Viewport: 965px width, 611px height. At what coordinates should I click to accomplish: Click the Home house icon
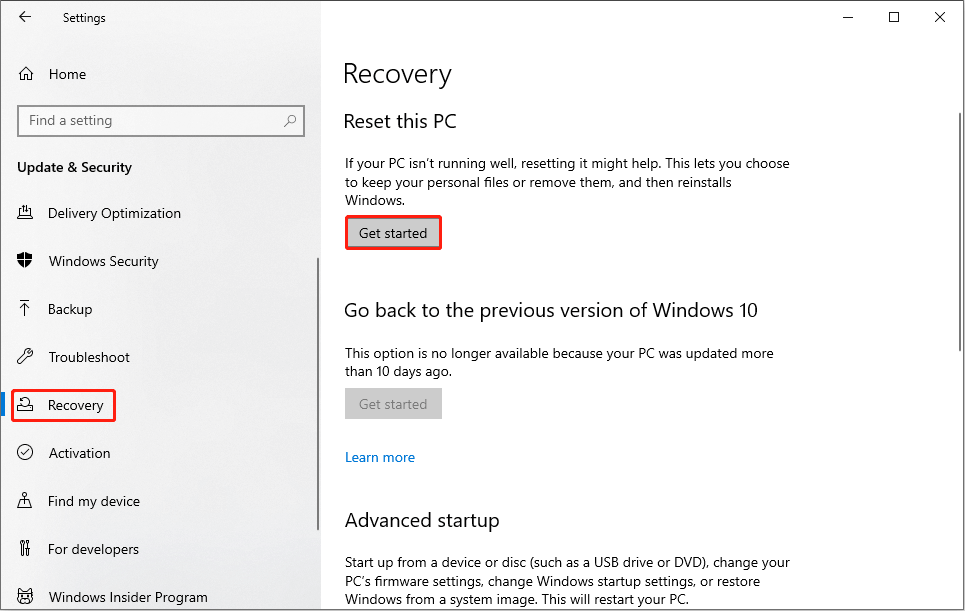26,74
